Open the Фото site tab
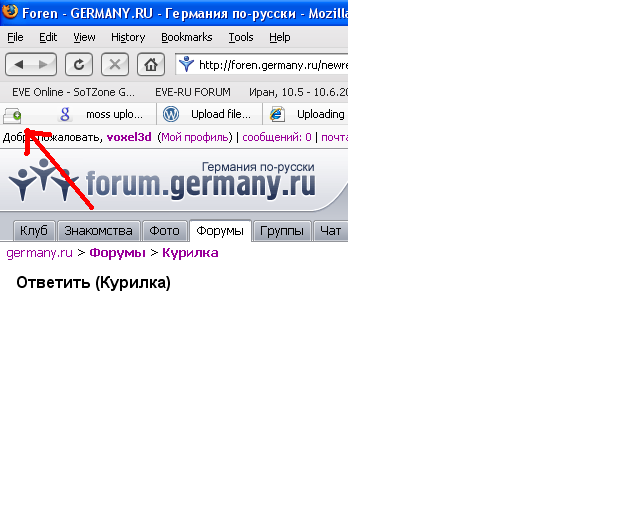Image resolution: width=640 pixels, height=512 pixels. 164,231
